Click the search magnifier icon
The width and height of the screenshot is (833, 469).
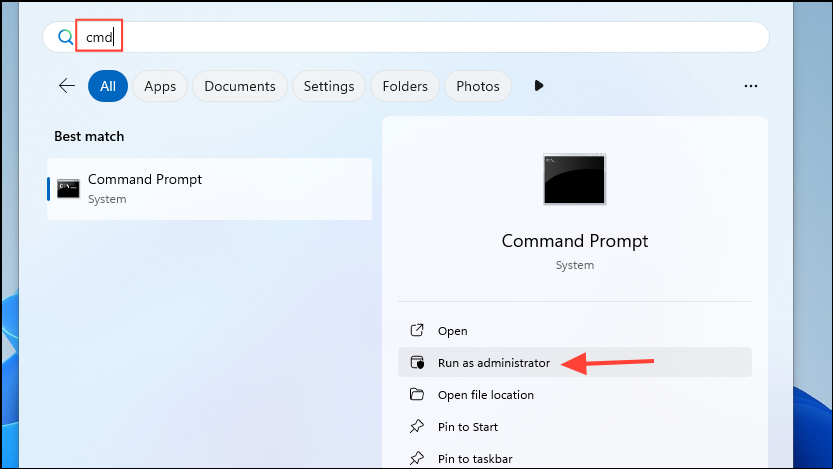pyautogui.click(x=65, y=37)
